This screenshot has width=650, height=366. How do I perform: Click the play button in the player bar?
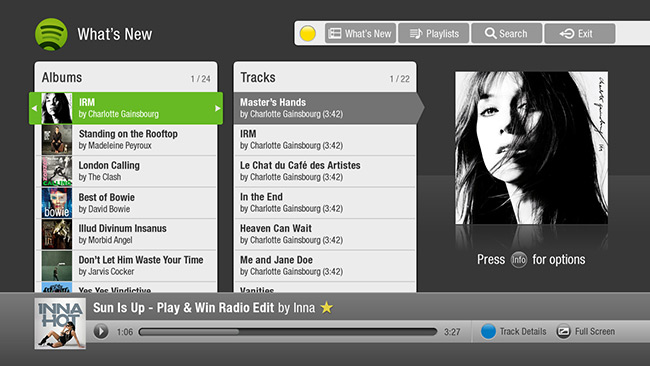point(101,331)
